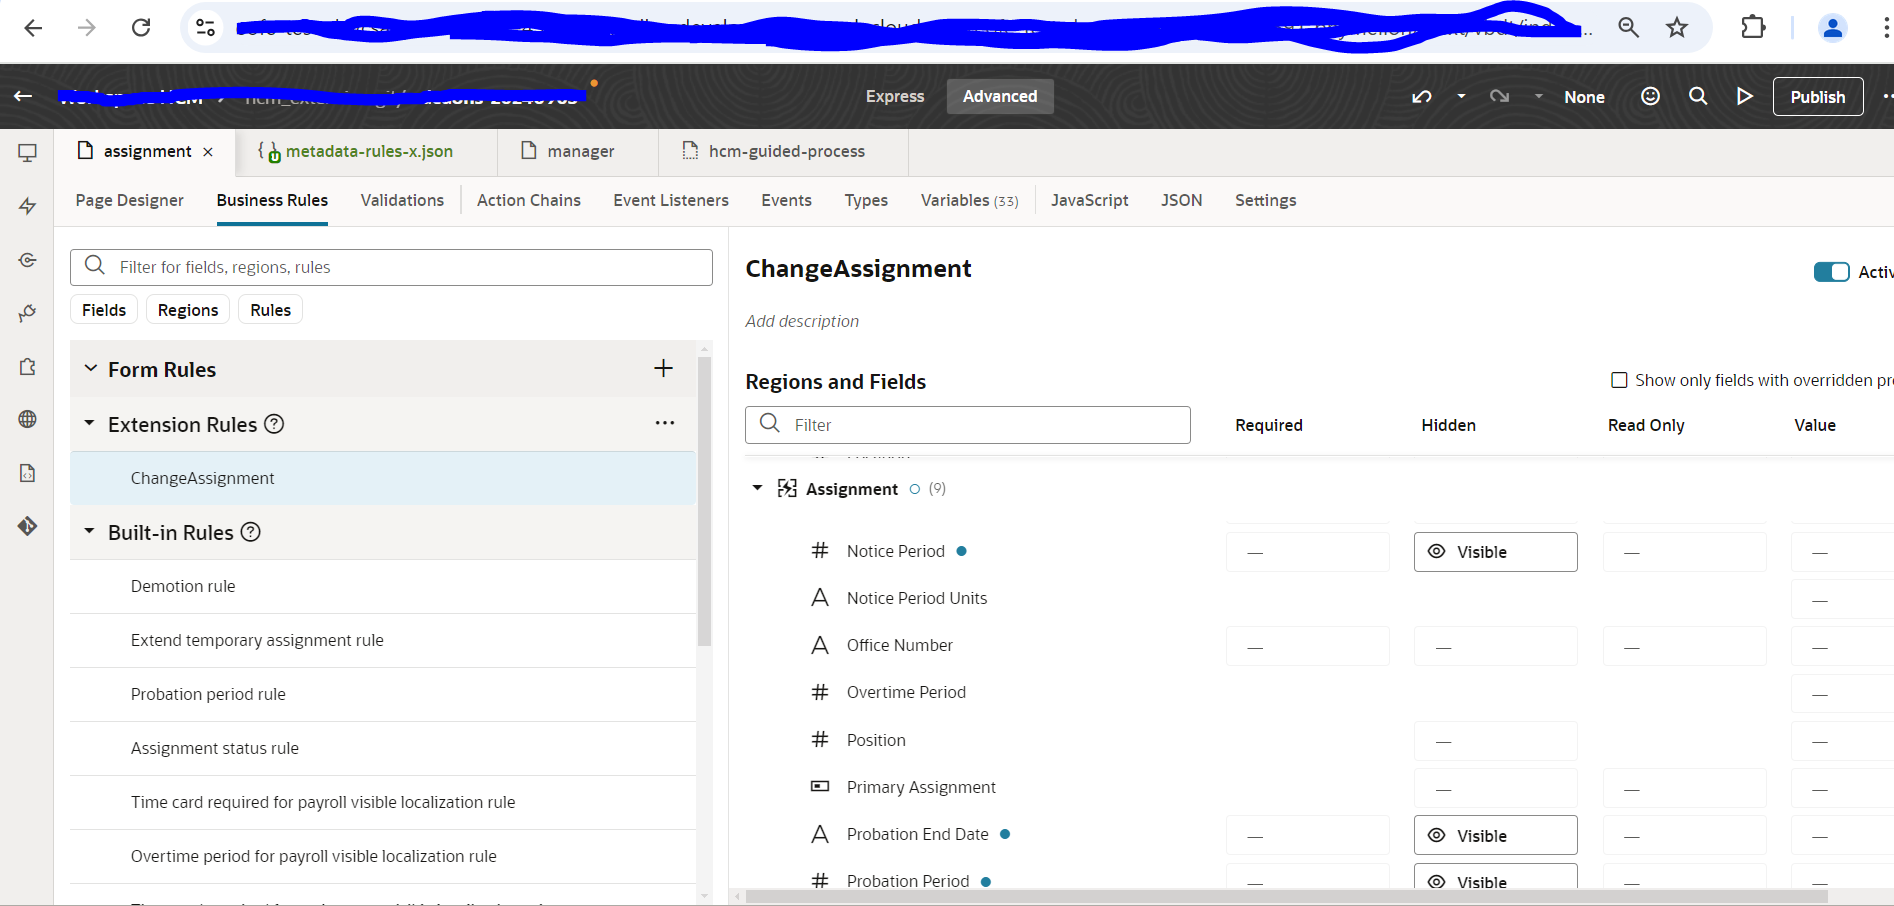Check 'Show only fields with overridden' checkbox
Image resolution: width=1894 pixels, height=906 pixels.
(x=1620, y=380)
